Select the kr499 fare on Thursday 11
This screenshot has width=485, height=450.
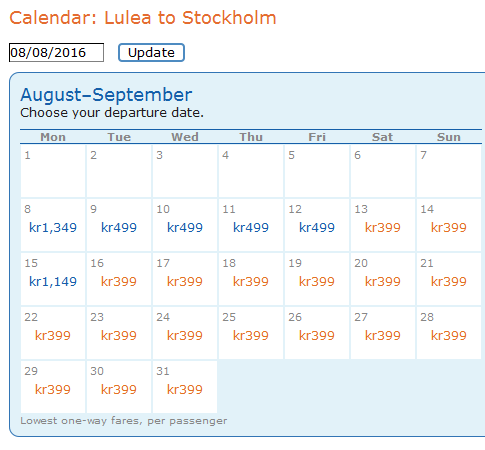(251, 228)
